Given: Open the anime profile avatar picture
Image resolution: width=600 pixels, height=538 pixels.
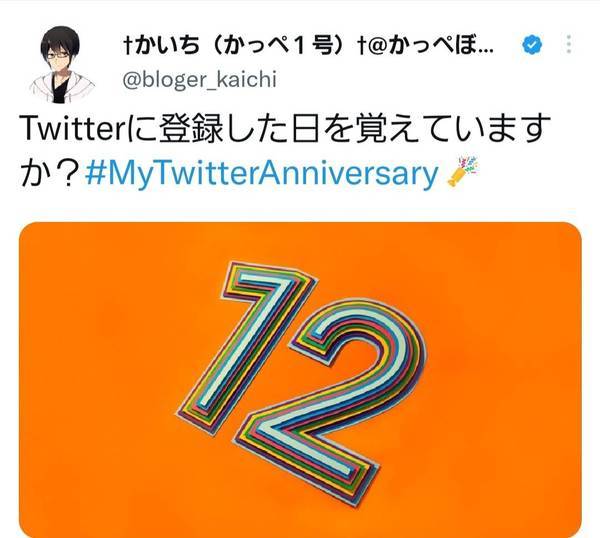Looking at the screenshot, I should 61,64.
